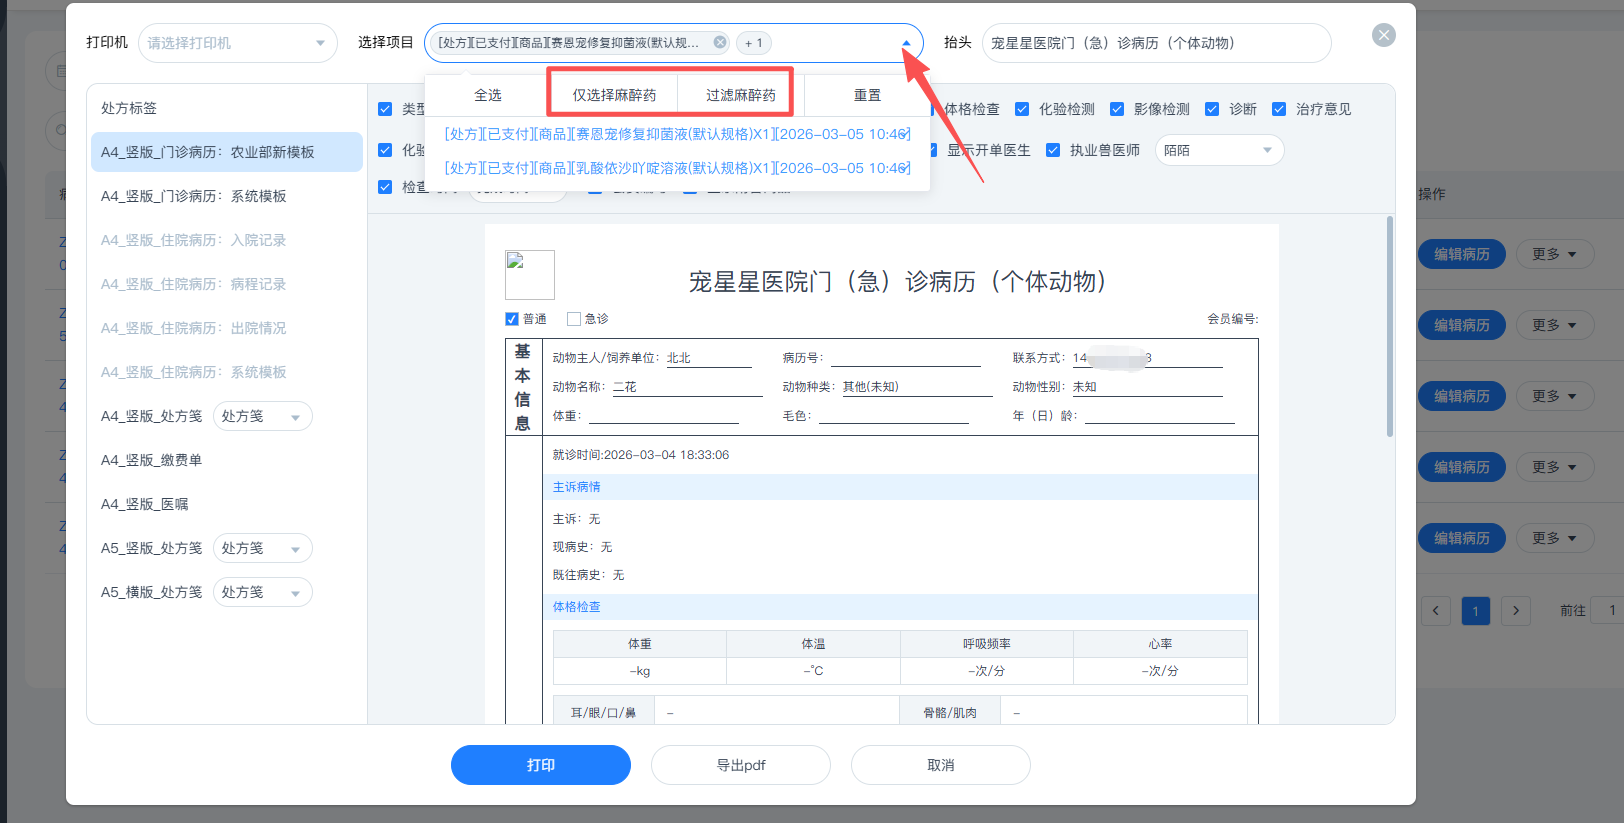This screenshot has width=1624, height=823.
Task: Click the 抬头 title input field
Action: 1155,43
